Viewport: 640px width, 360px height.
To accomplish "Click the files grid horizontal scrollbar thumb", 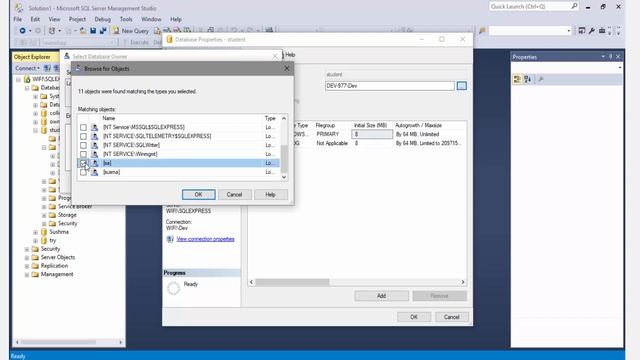I will (x=292, y=282).
